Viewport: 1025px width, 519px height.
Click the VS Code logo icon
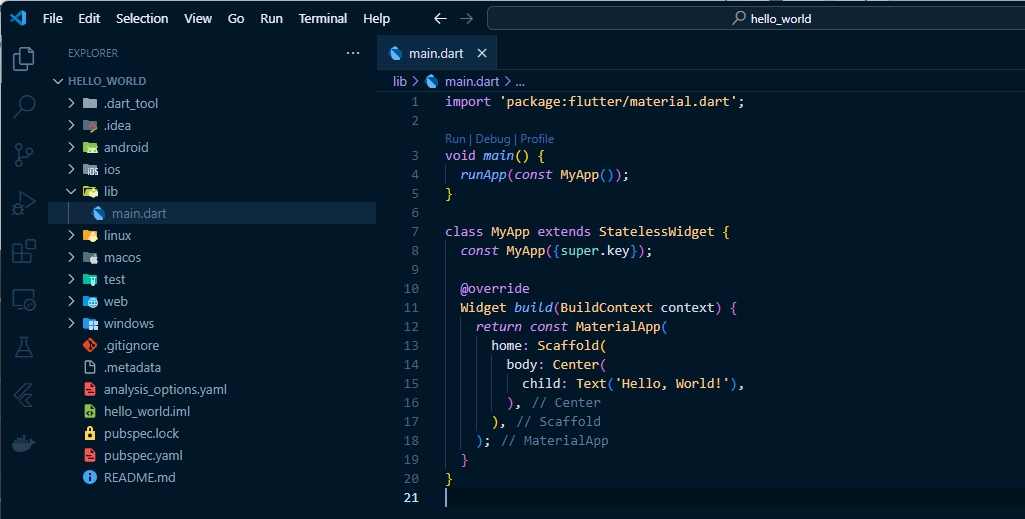(x=18, y=18)
